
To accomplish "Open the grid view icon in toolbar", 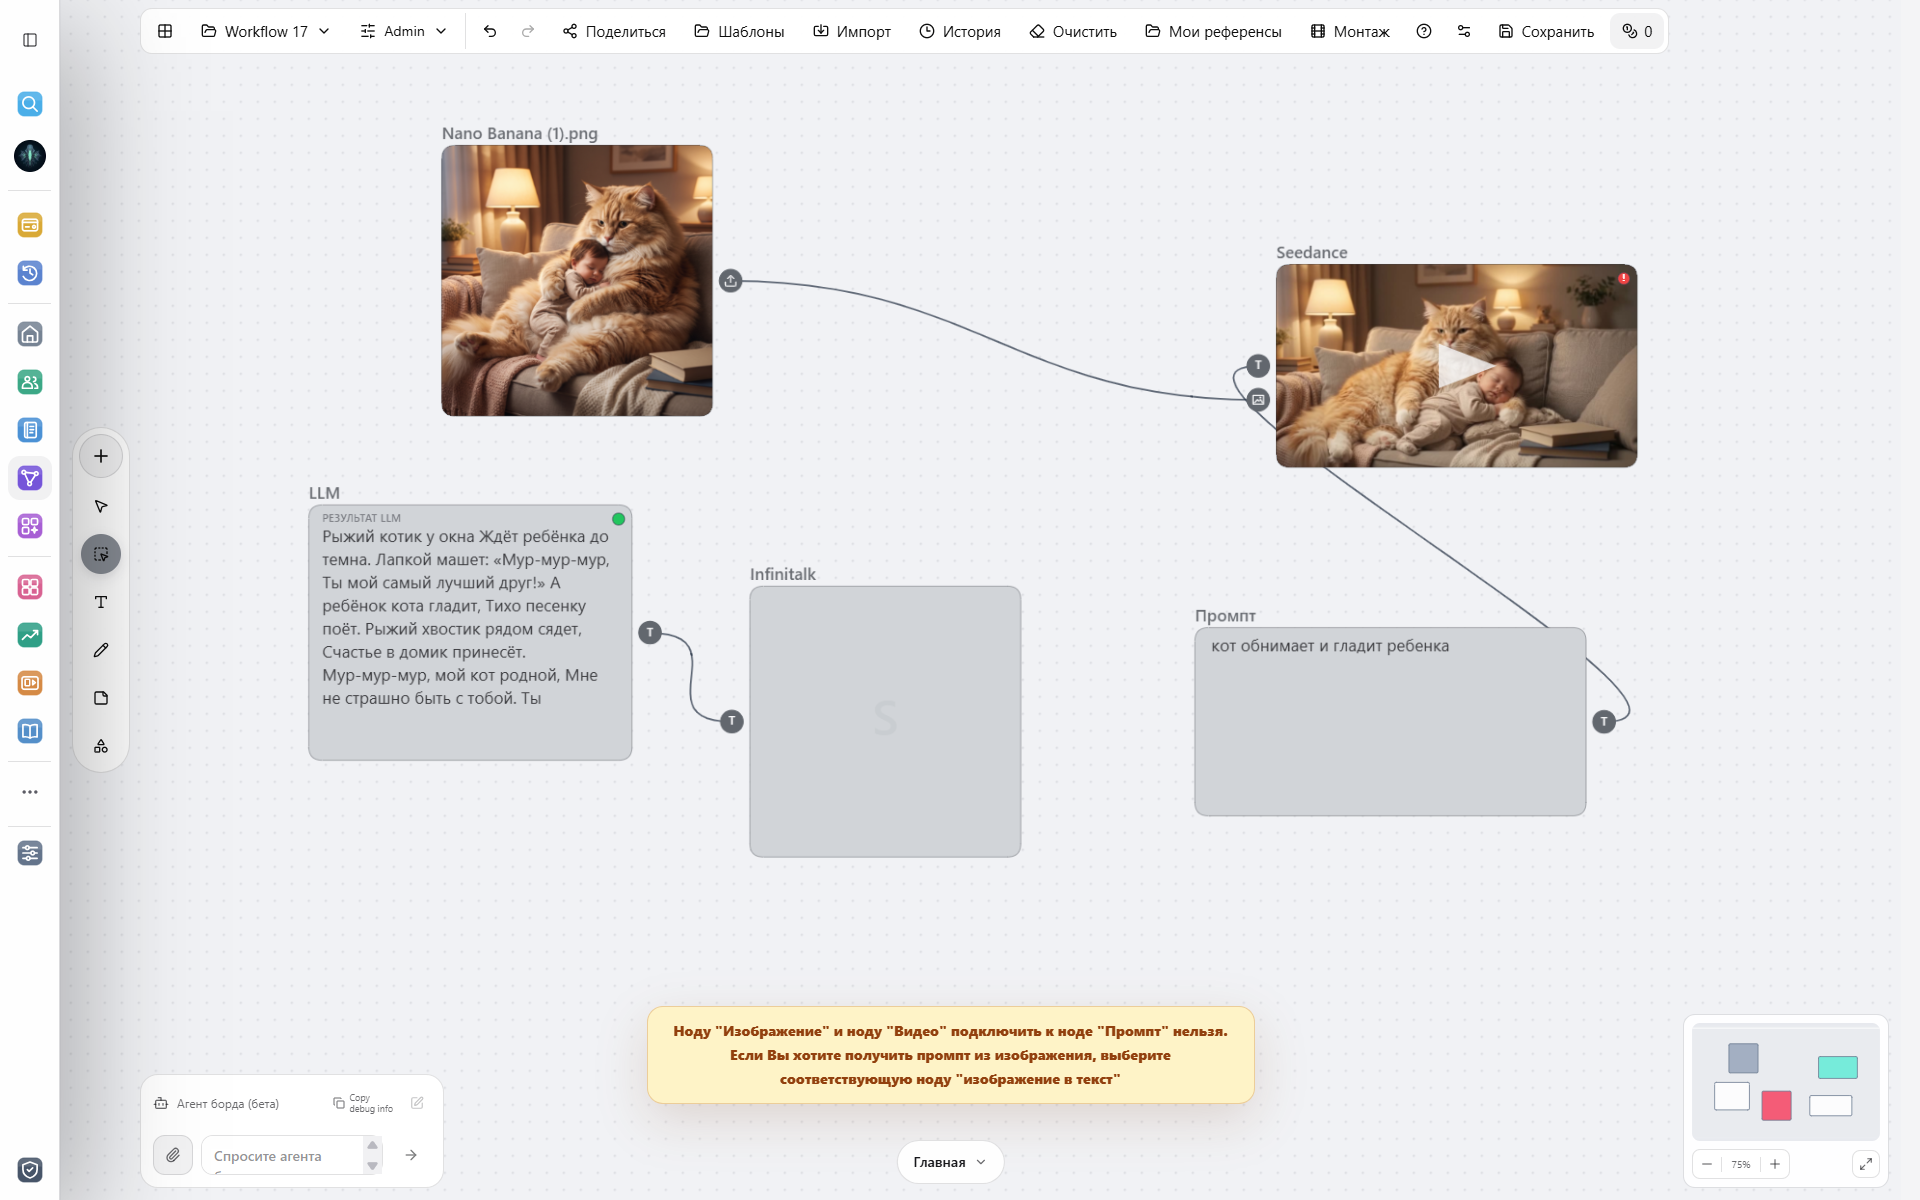I will (165, 31).
